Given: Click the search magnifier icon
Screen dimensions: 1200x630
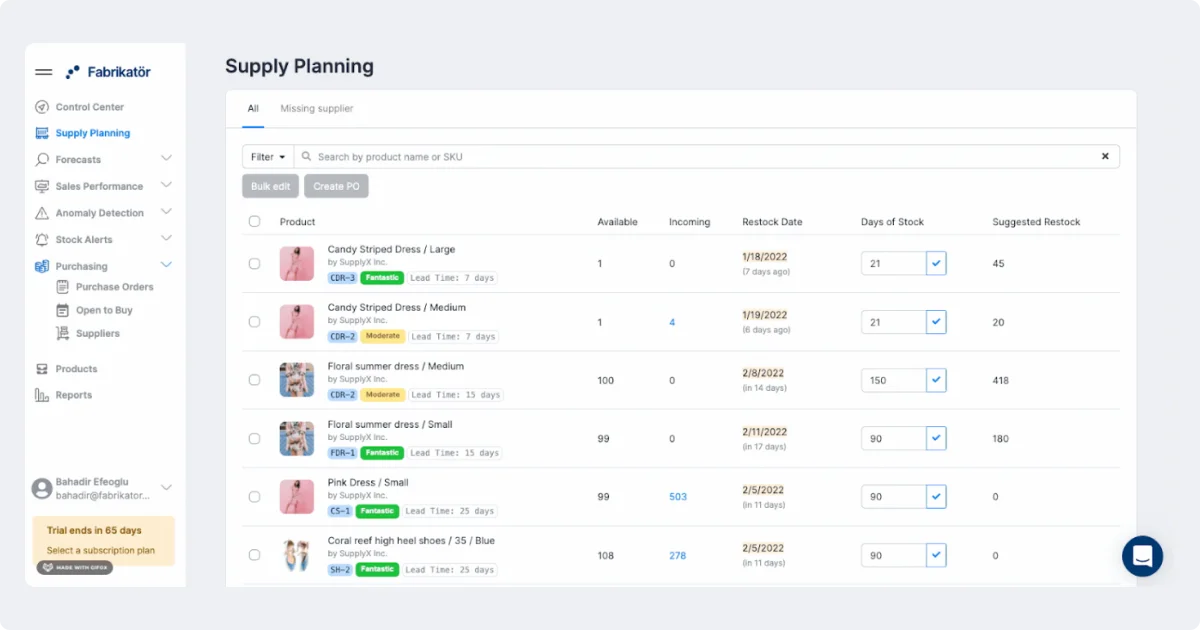Looking at the screenshot, I should click(307, 157).
